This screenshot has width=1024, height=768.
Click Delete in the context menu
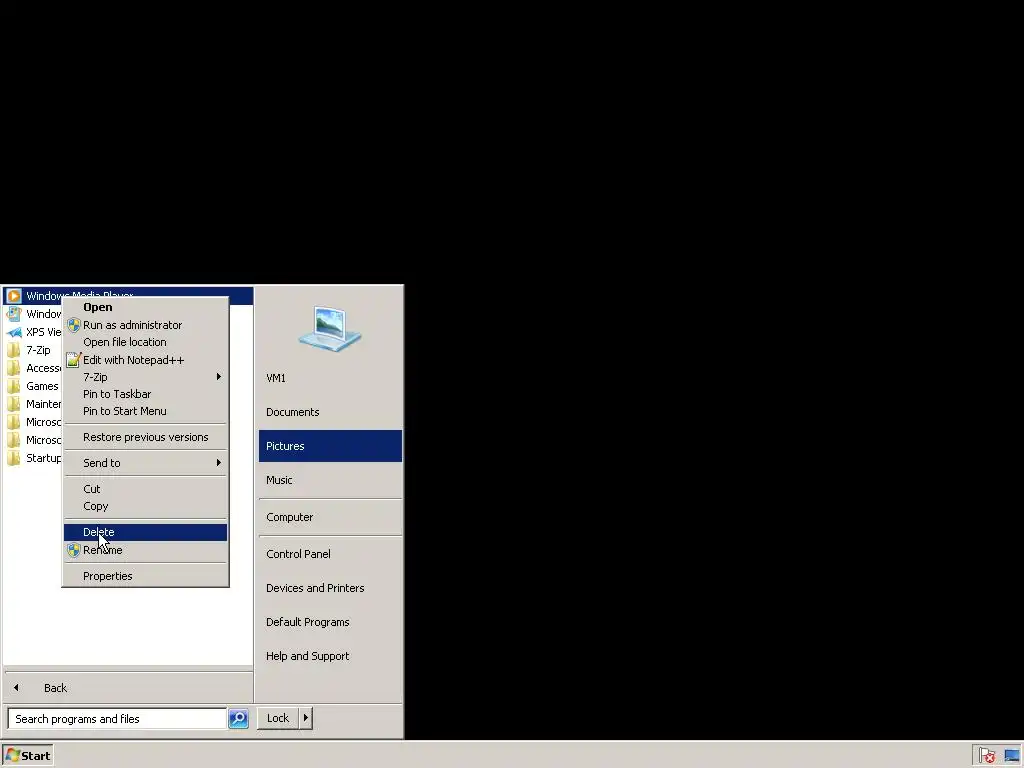145,532
